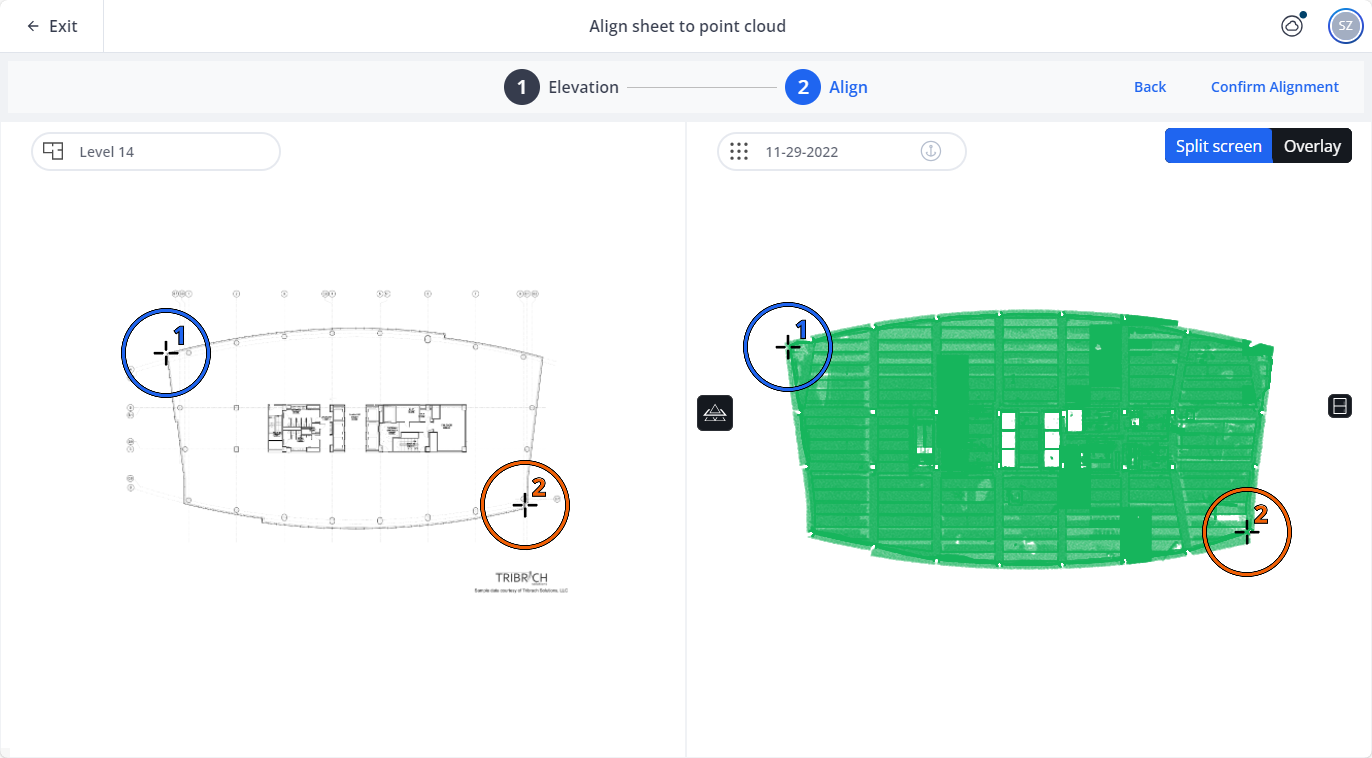
Task: Click the anchor icon beside 11-29-2022
Action: coord(931,152)
